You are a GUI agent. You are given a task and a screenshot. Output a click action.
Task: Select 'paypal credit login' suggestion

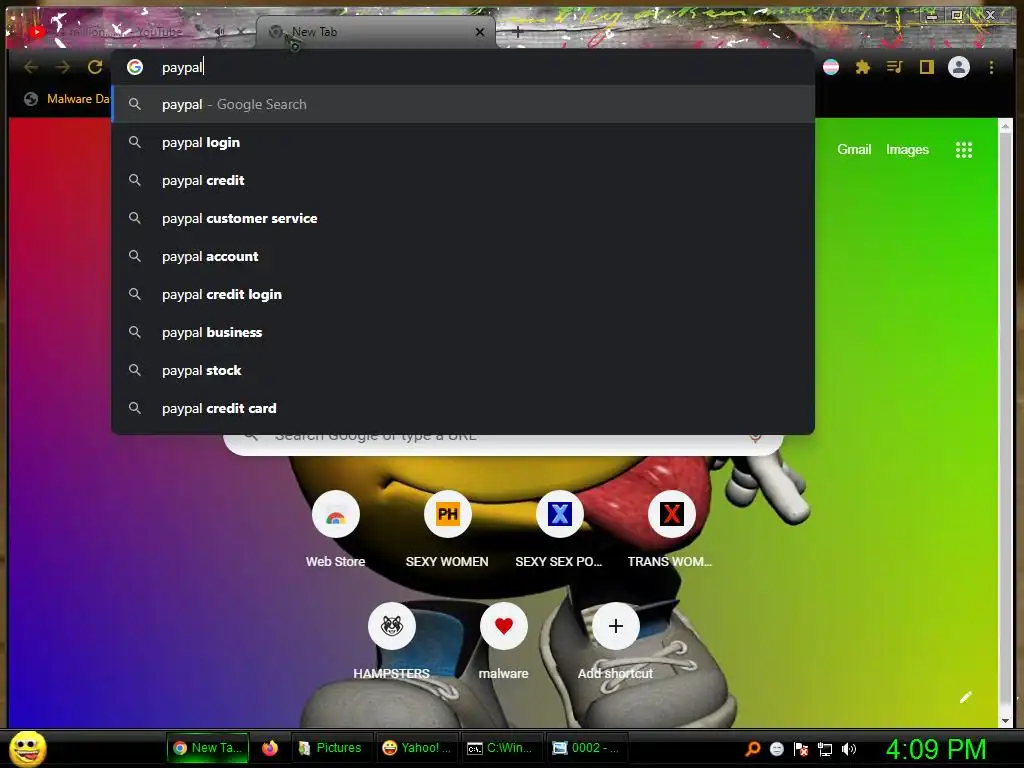tap(463, 295)
